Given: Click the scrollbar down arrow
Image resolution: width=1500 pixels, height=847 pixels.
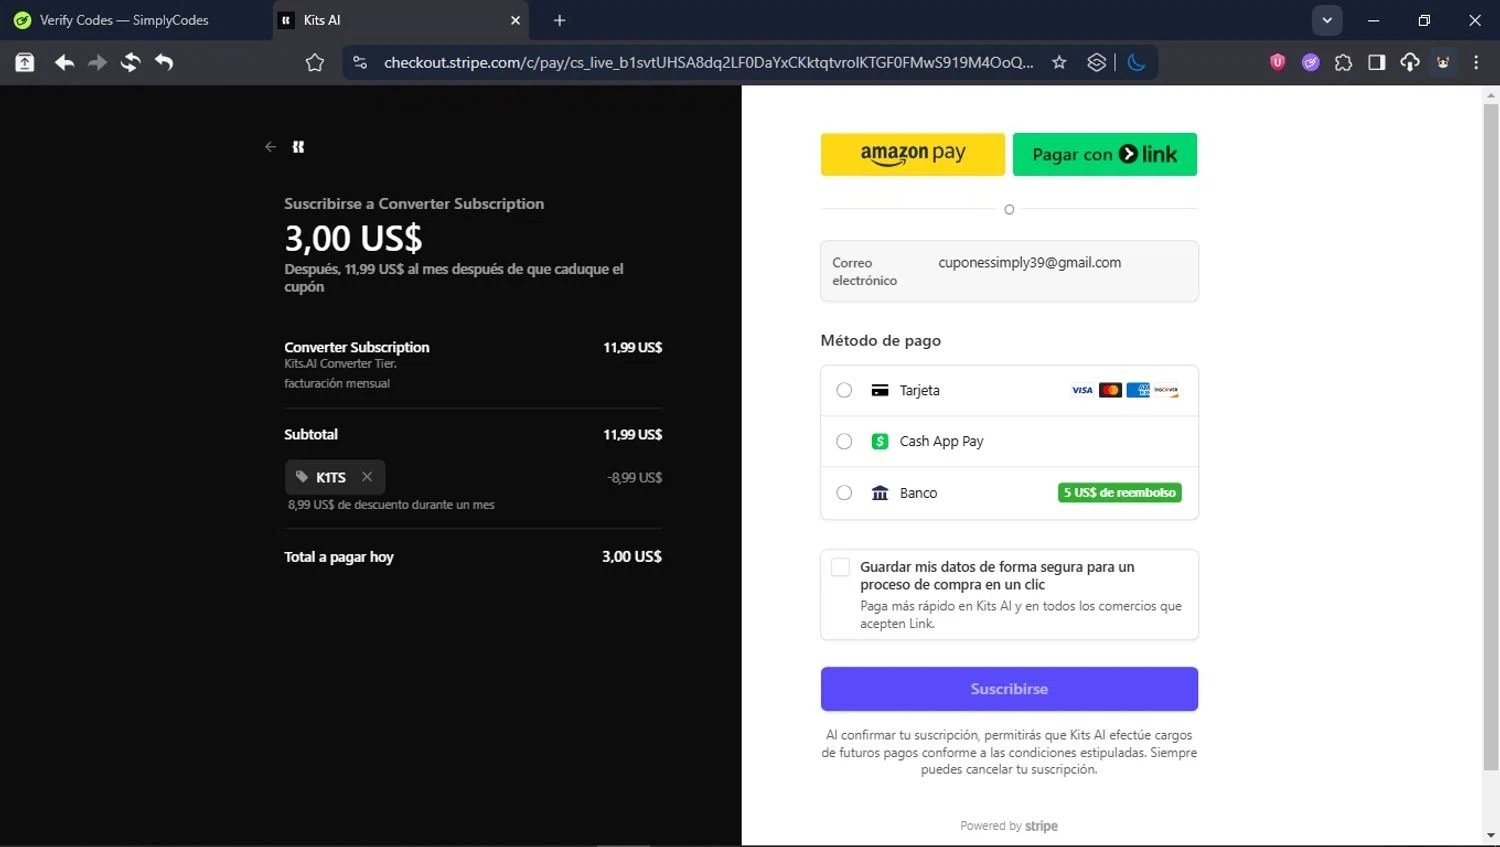Looking at the screenshot, I should (x=1491, y=835).
